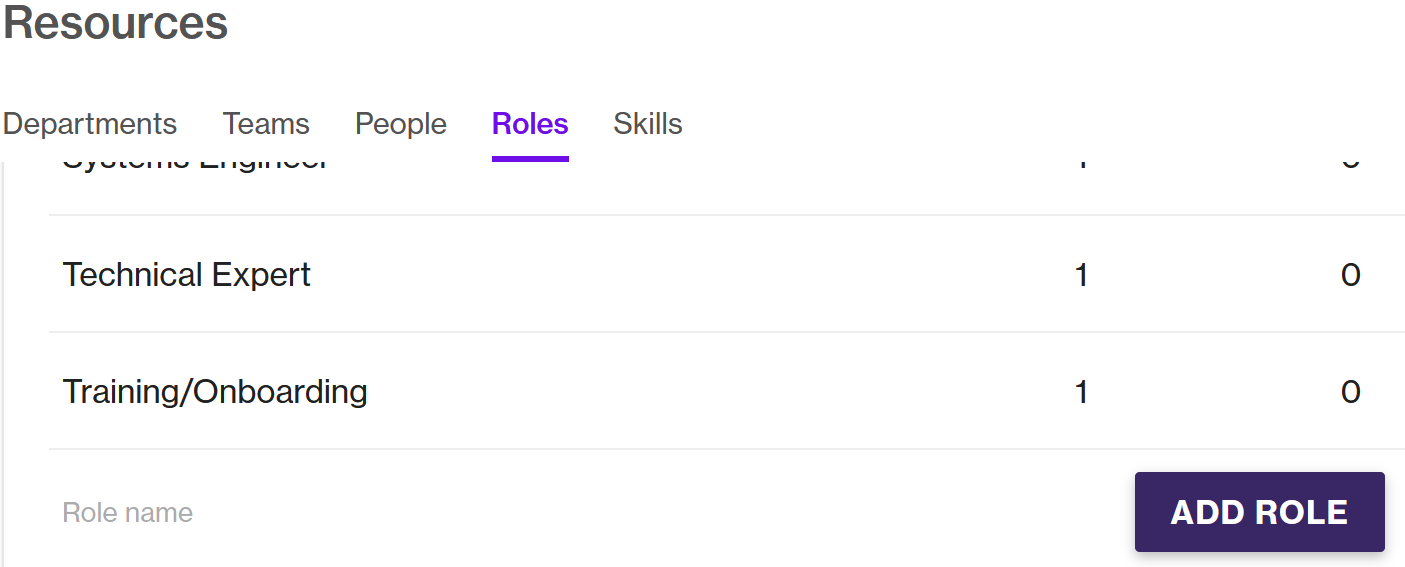This screenshot has width=1405, height=567.
Task: Select the Training/Onboarding row's empty middle area
Action: tap(715, 392)
